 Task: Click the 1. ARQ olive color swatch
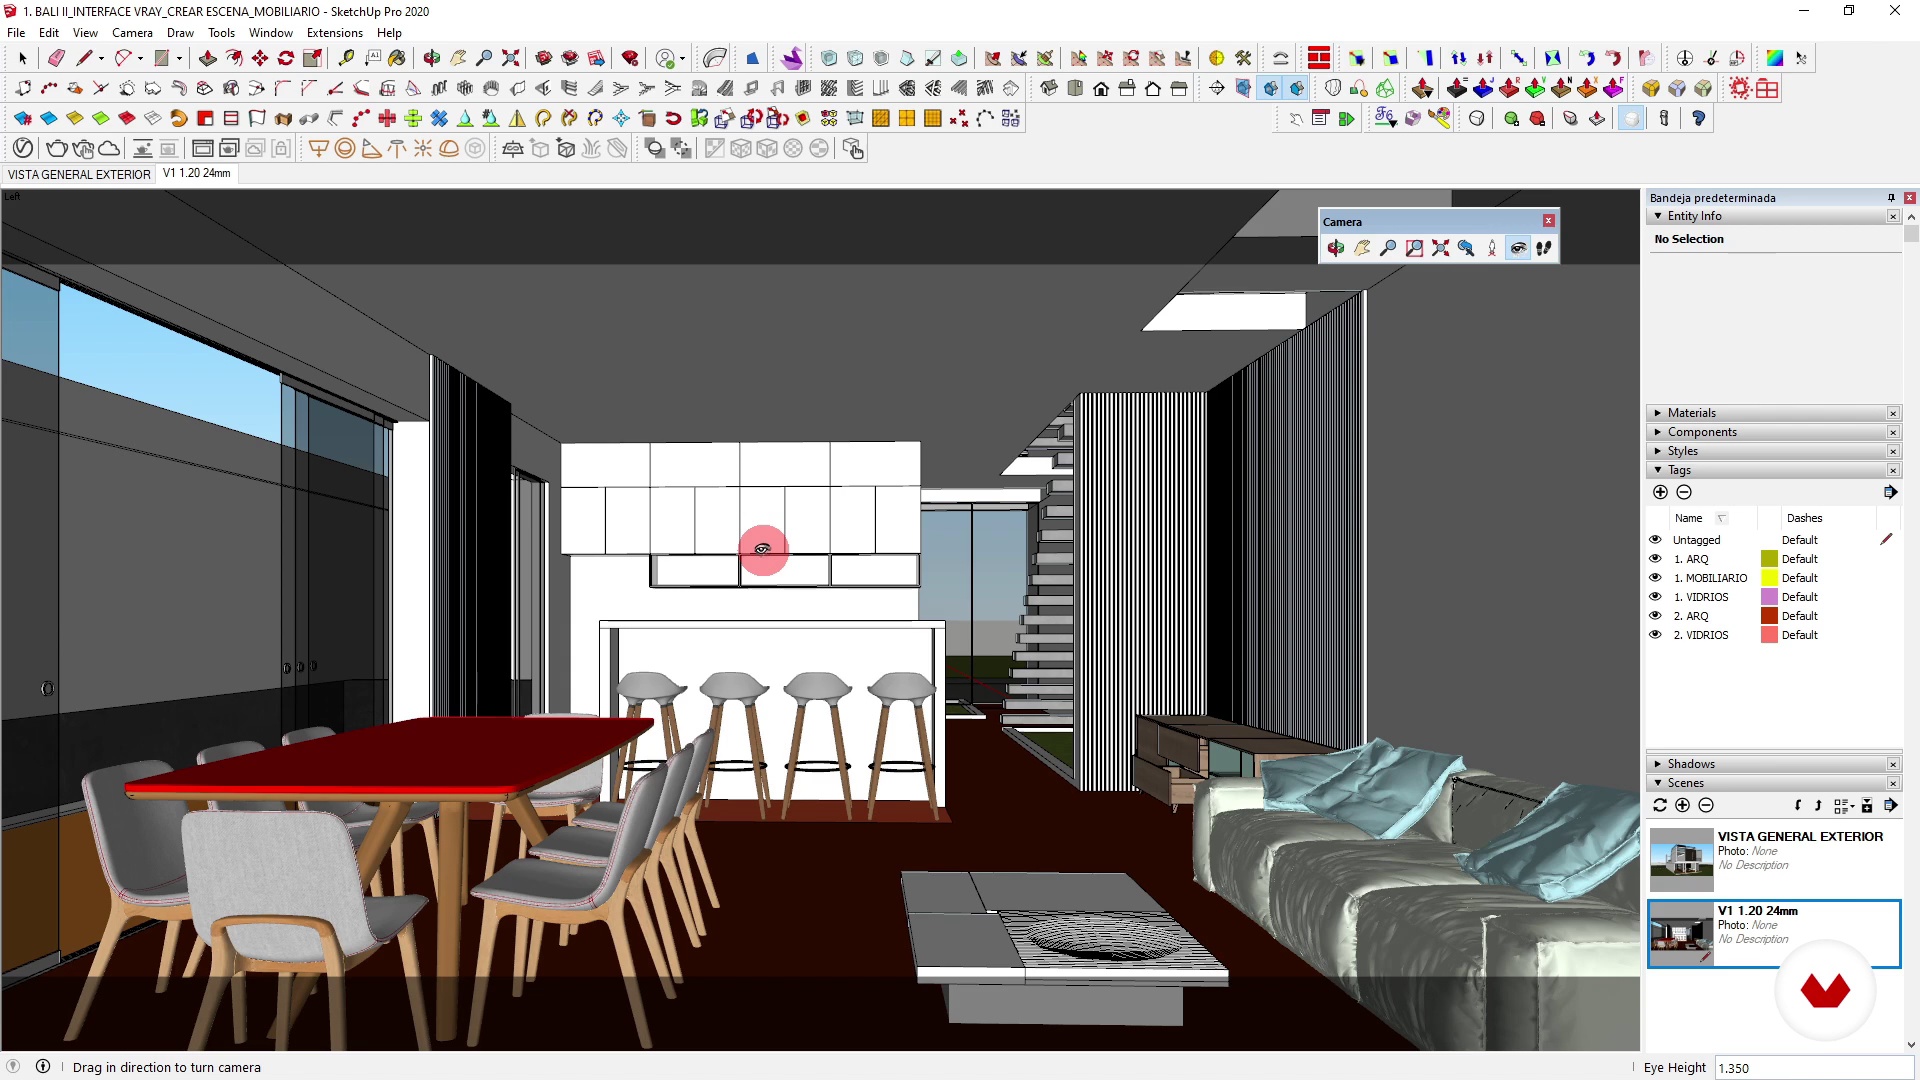click(1769, 558)
